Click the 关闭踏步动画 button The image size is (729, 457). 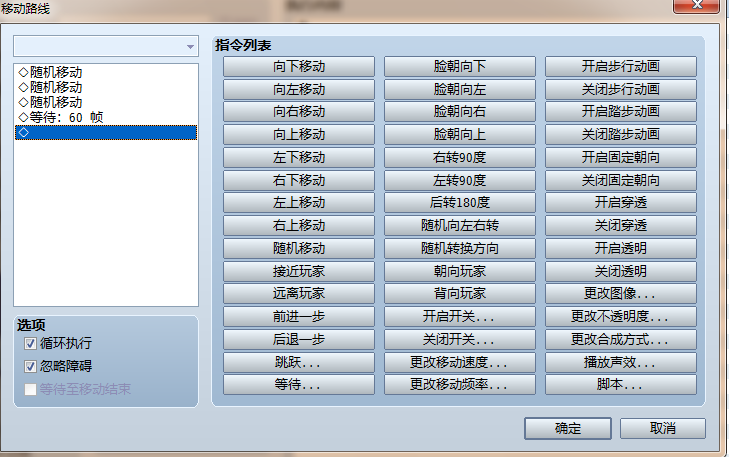(x=621, y=134)
